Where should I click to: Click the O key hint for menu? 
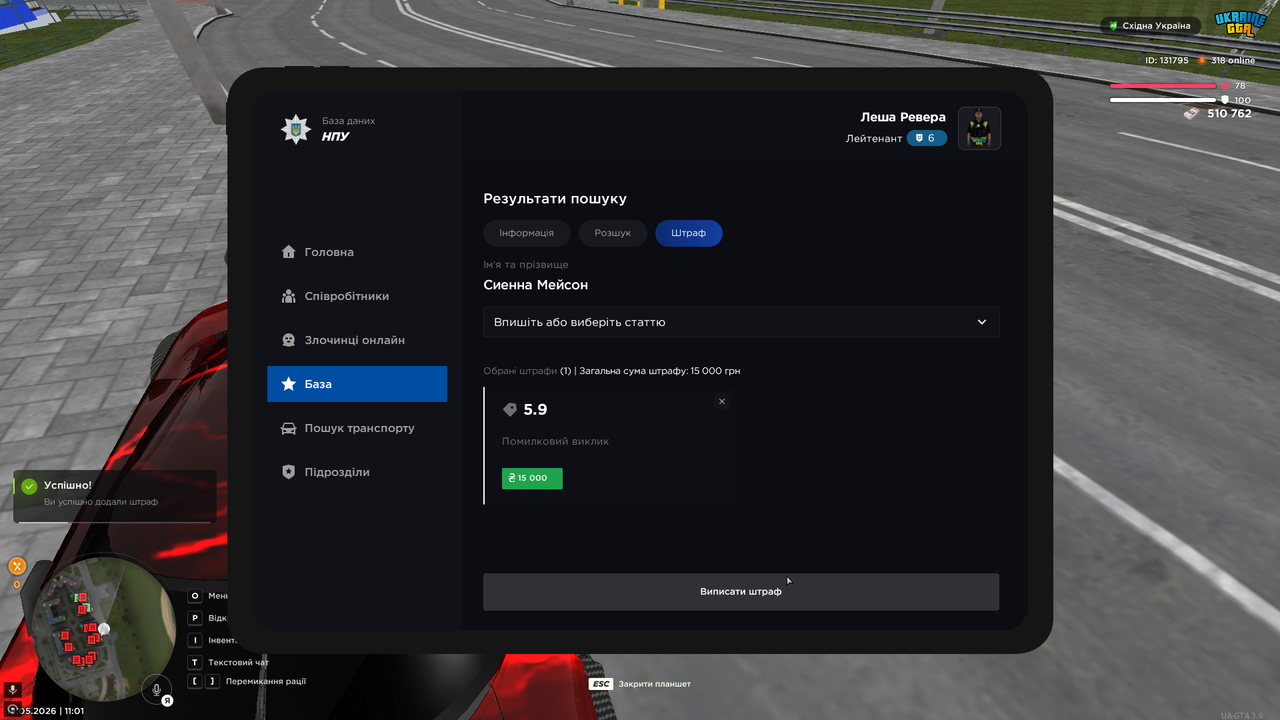(195, 595)
